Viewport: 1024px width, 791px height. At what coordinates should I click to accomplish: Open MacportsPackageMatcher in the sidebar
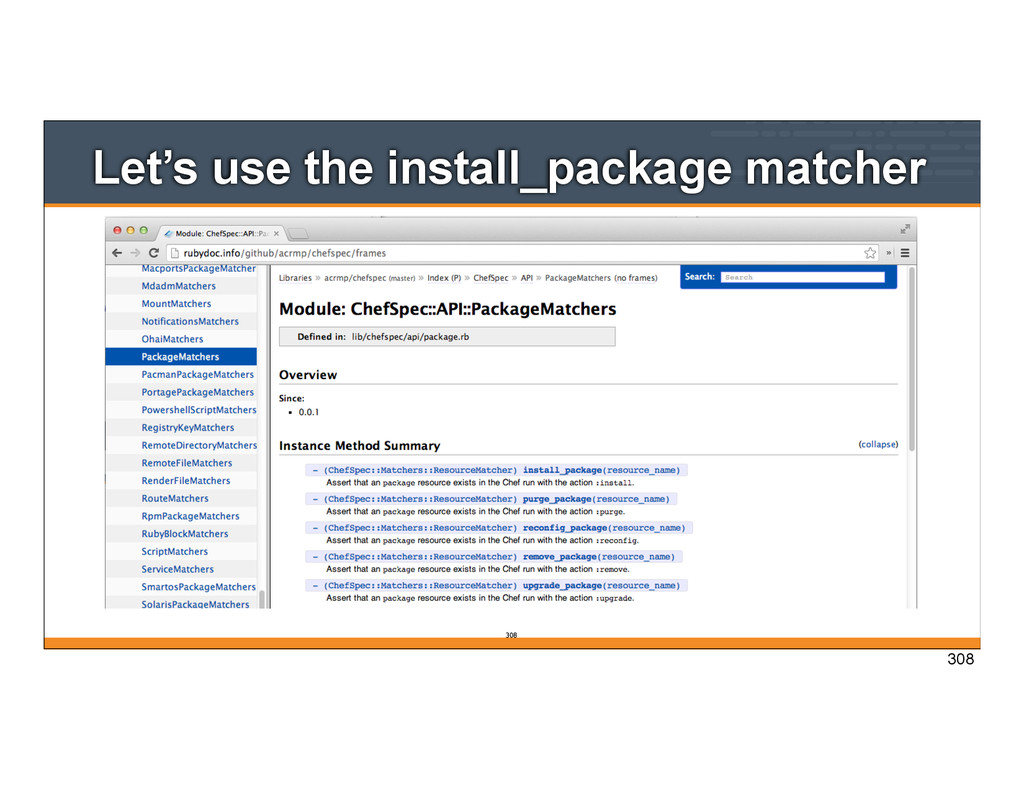tap(199, 268)
